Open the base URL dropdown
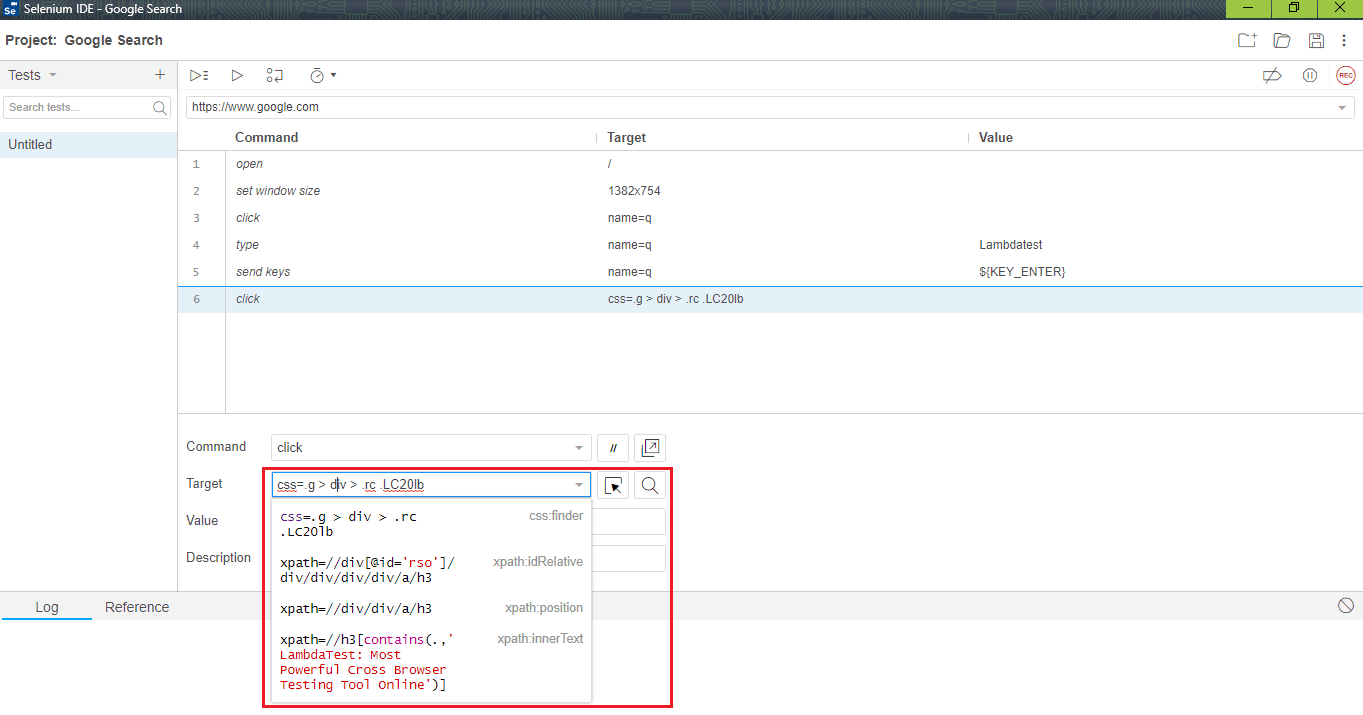 point(1342,107)
